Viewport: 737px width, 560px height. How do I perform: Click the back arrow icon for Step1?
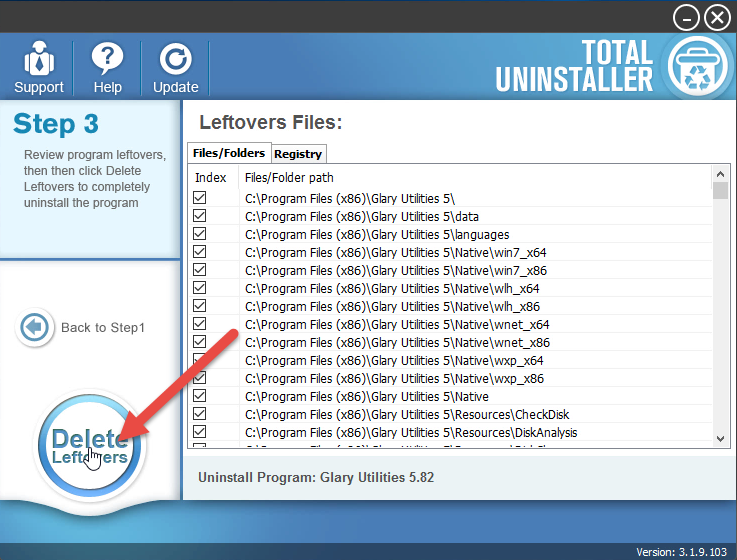click(x=35, y=328)
